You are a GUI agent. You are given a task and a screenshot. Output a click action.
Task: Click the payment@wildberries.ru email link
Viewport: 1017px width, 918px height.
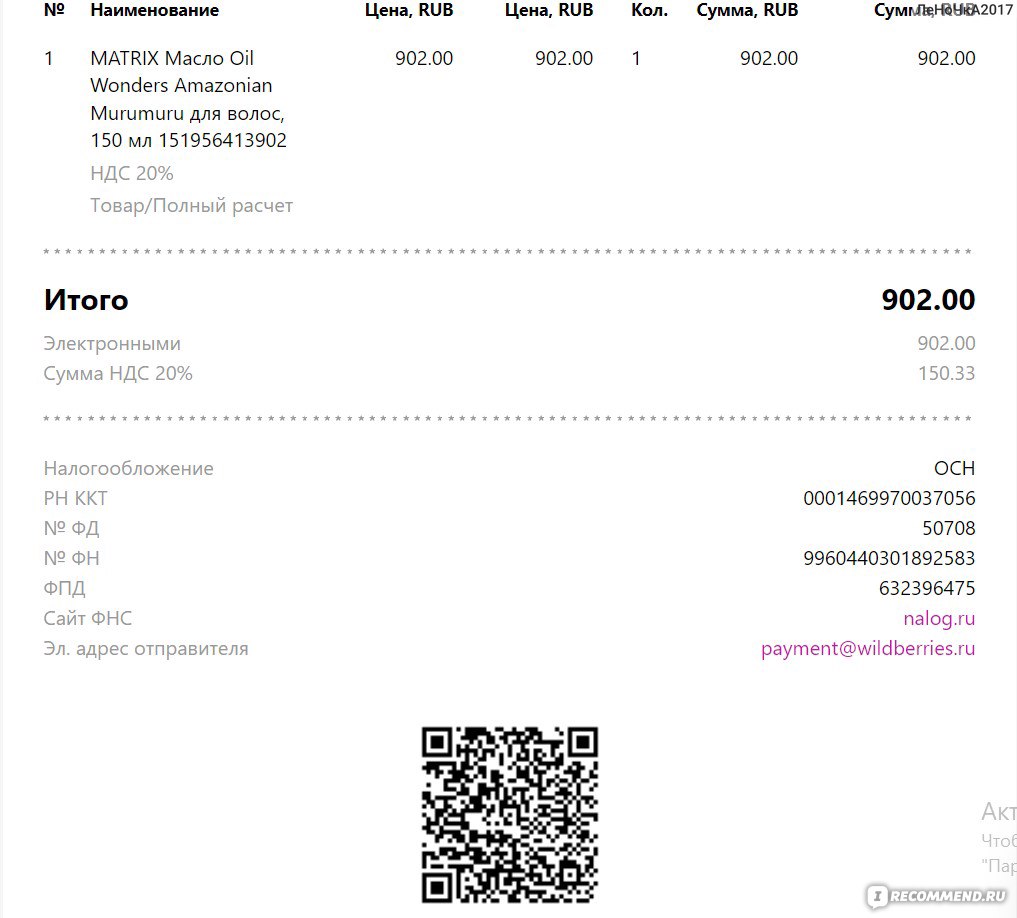tap(868, 649)
